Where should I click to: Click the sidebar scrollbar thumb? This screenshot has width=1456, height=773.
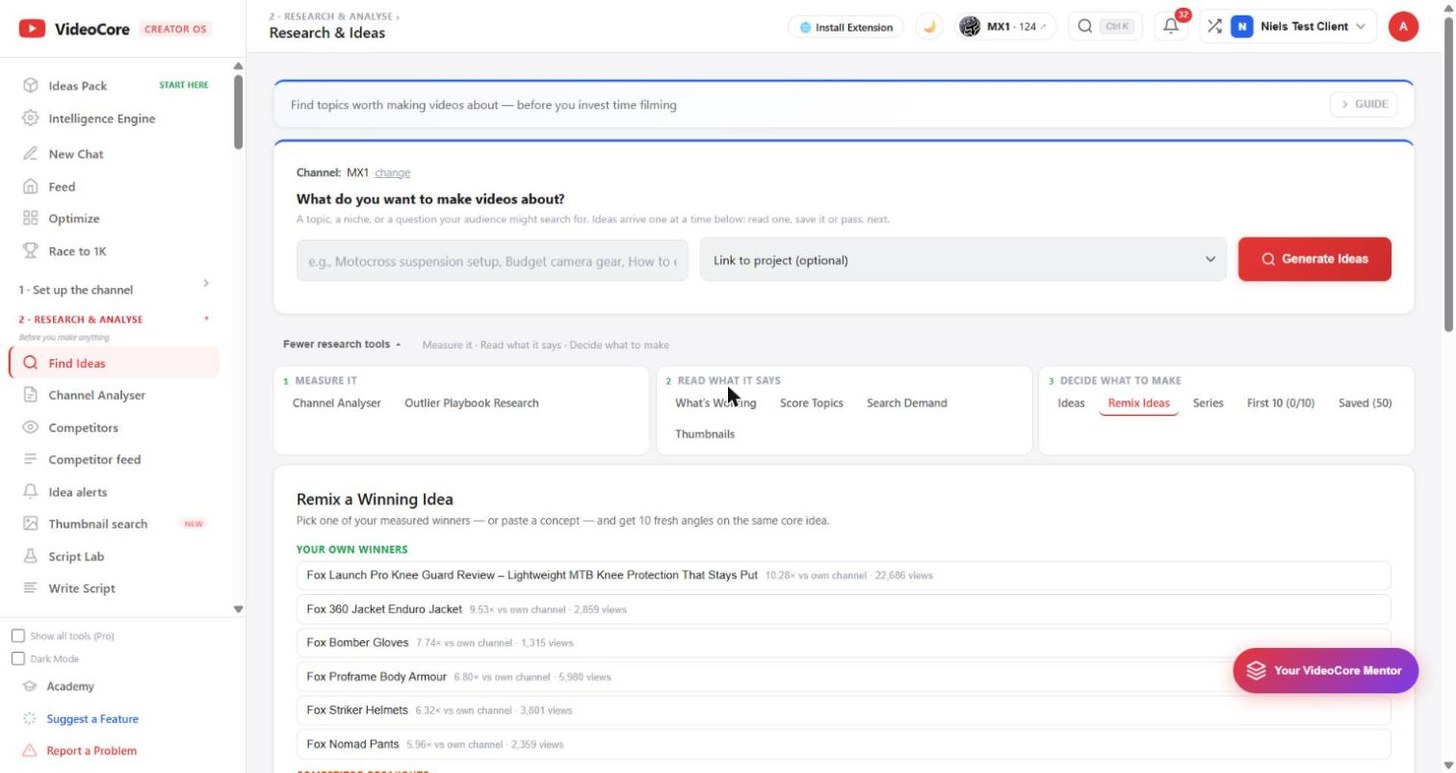[238, 112]
